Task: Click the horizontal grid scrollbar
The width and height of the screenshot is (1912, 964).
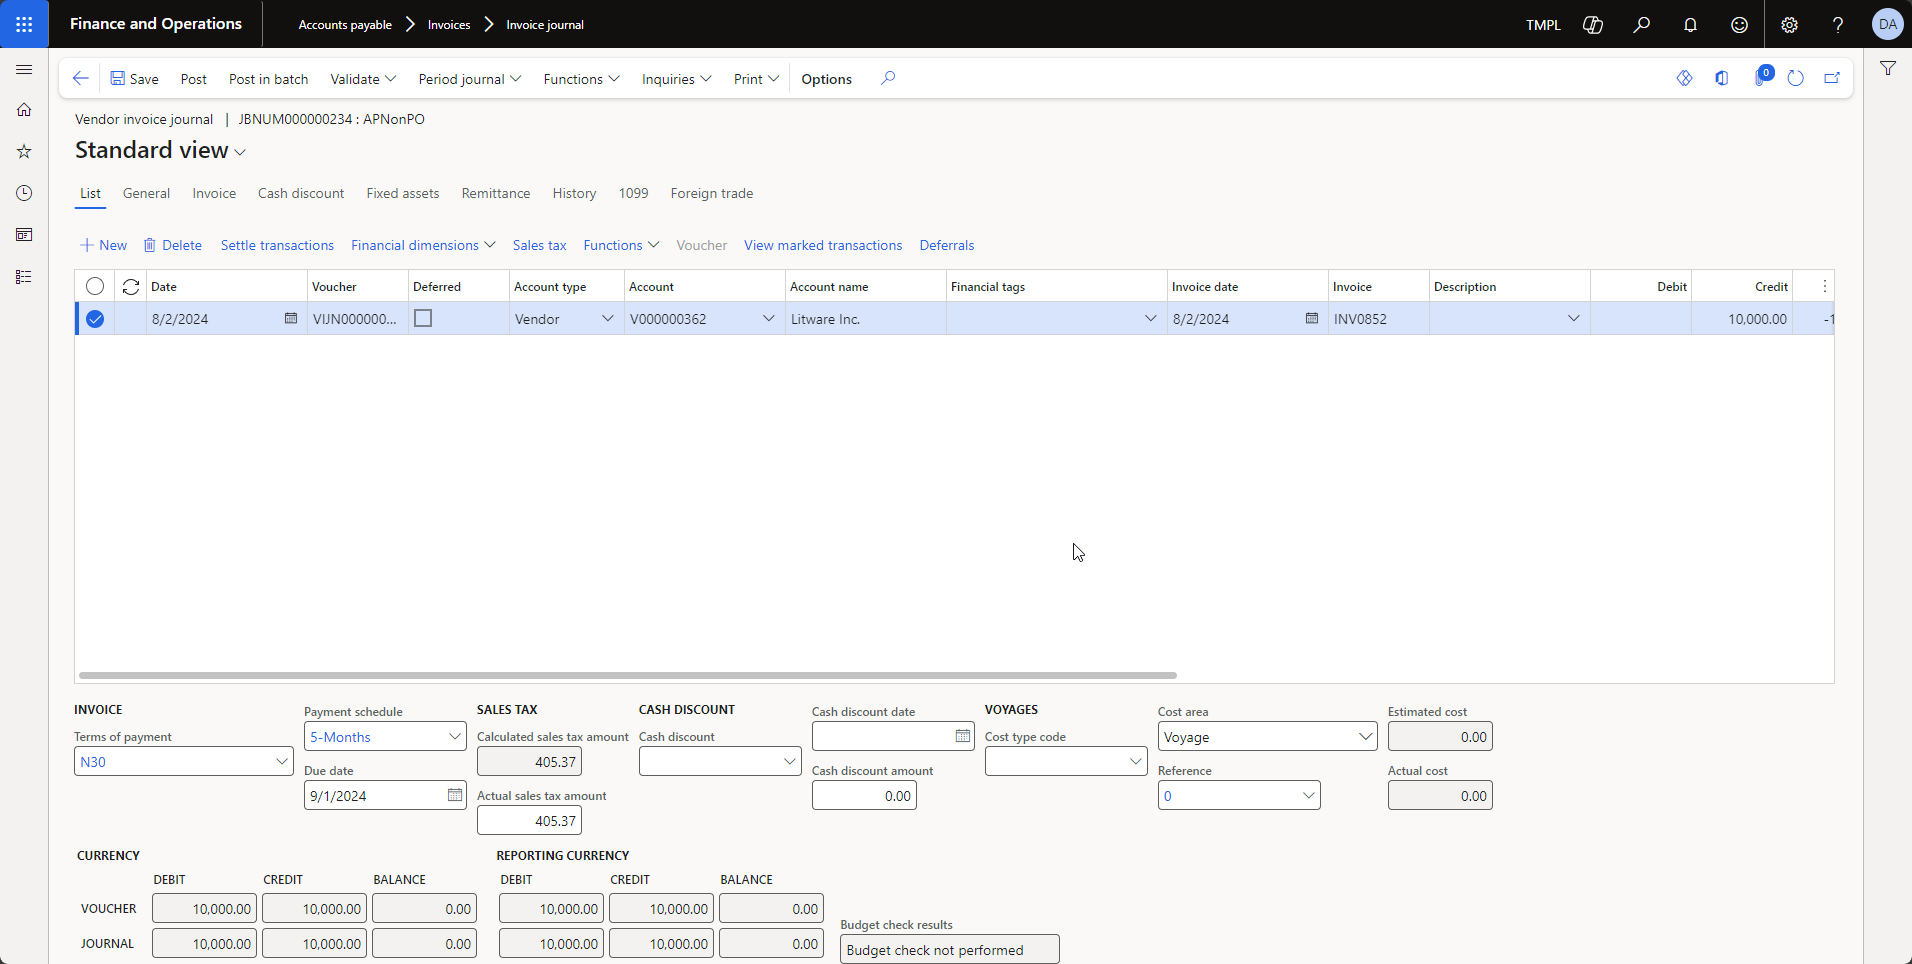Action: [x=628, y=675]
